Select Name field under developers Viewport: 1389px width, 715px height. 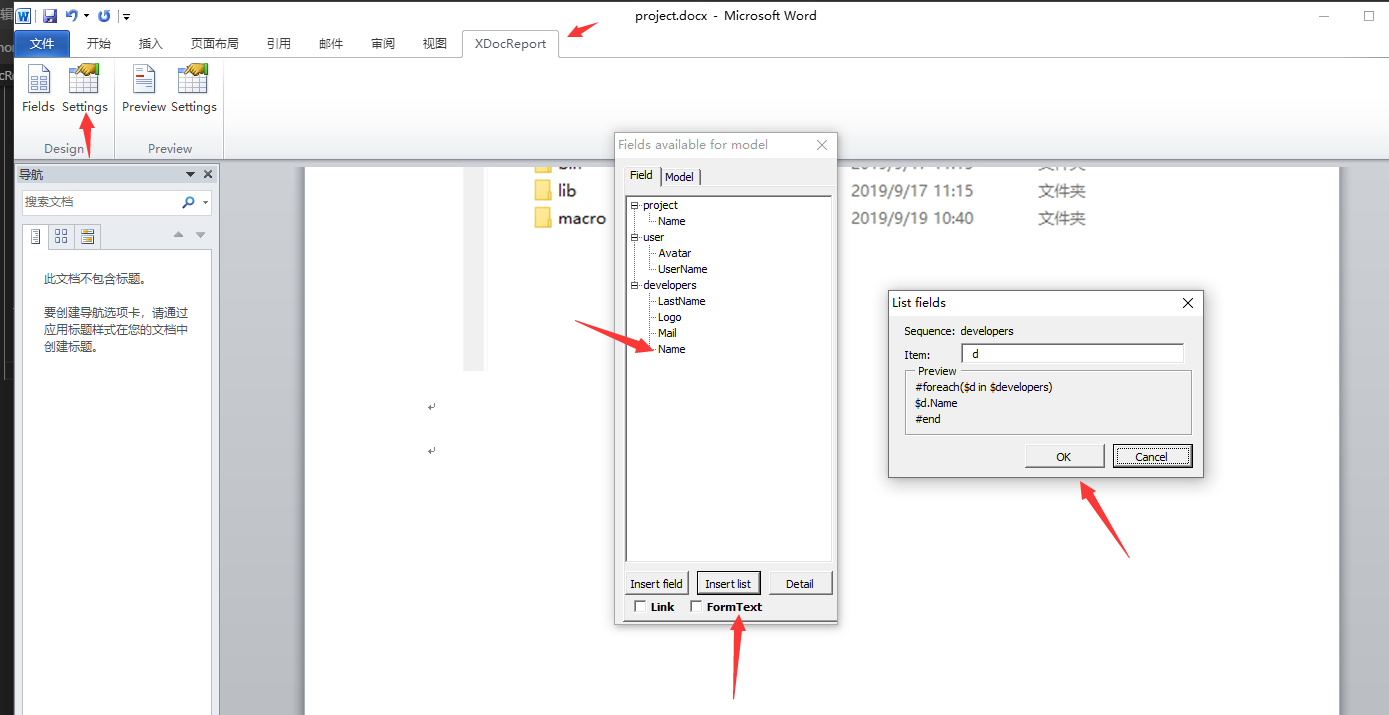click(672, 349)
